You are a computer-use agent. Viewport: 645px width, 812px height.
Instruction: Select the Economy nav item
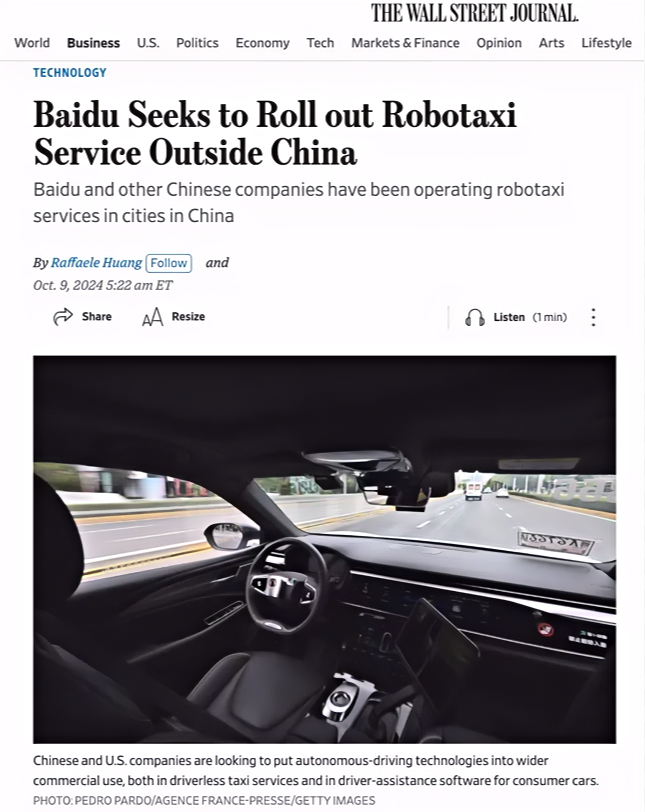click(x=262, y=43)
